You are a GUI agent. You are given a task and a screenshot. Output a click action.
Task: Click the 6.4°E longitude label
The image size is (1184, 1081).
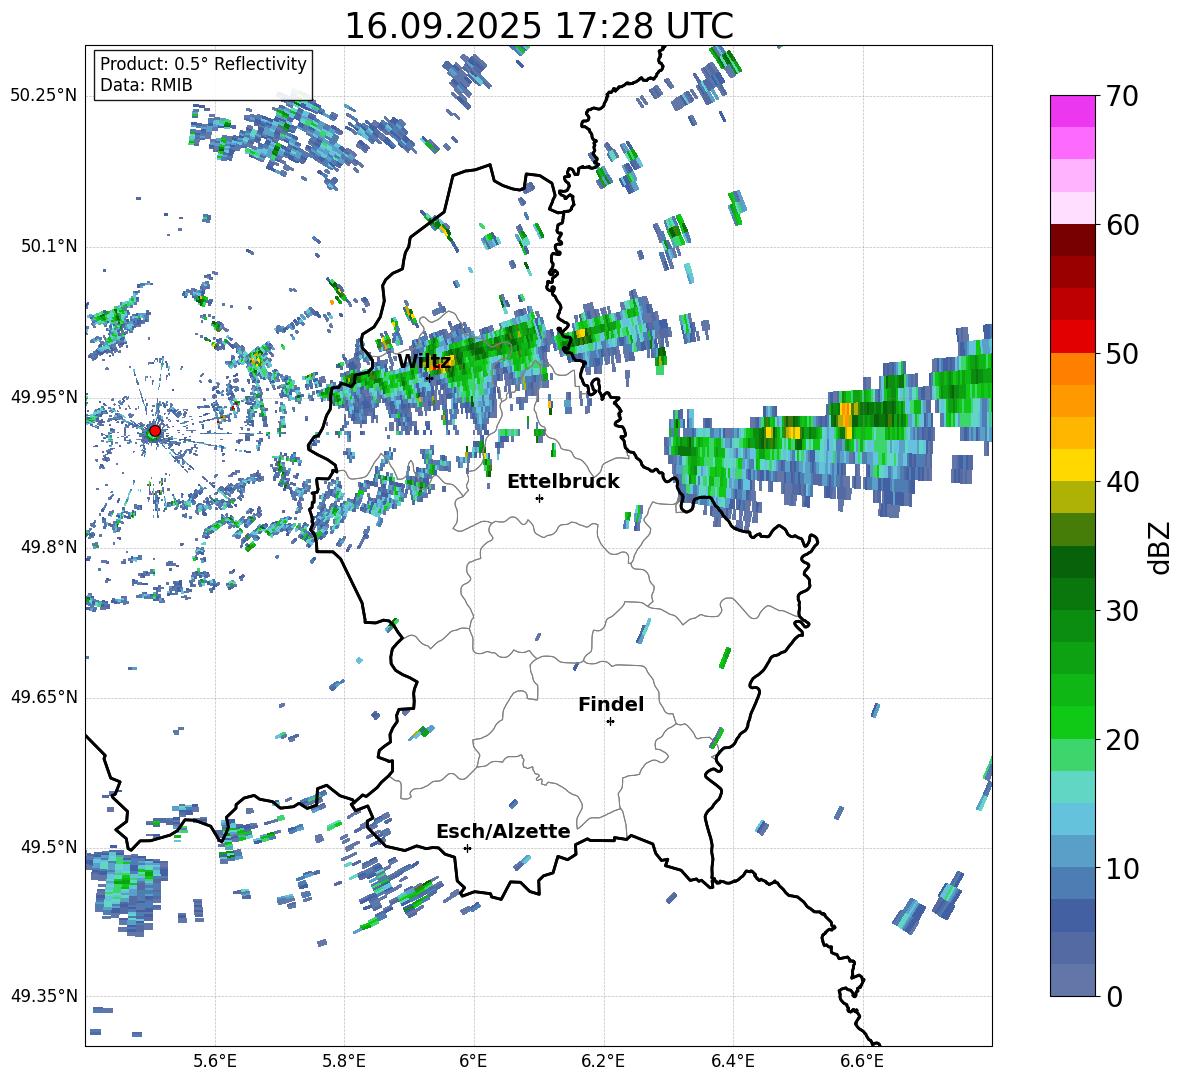tap(732, 1061)
